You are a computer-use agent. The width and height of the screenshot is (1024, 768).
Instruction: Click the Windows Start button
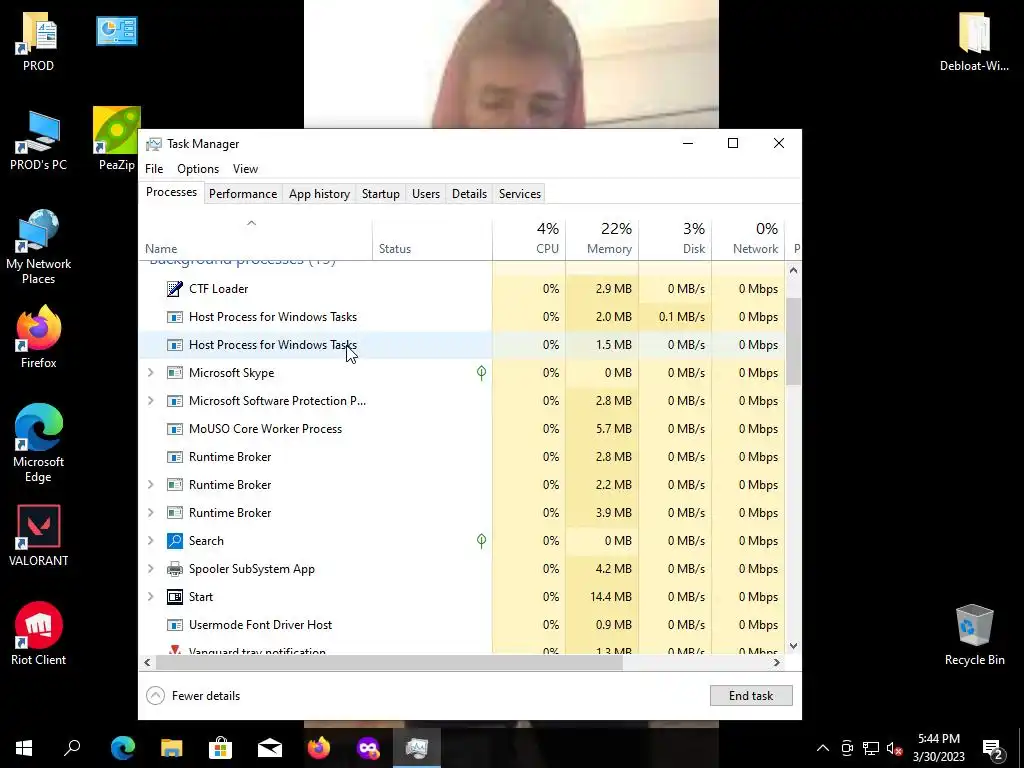tap(24, 748)
